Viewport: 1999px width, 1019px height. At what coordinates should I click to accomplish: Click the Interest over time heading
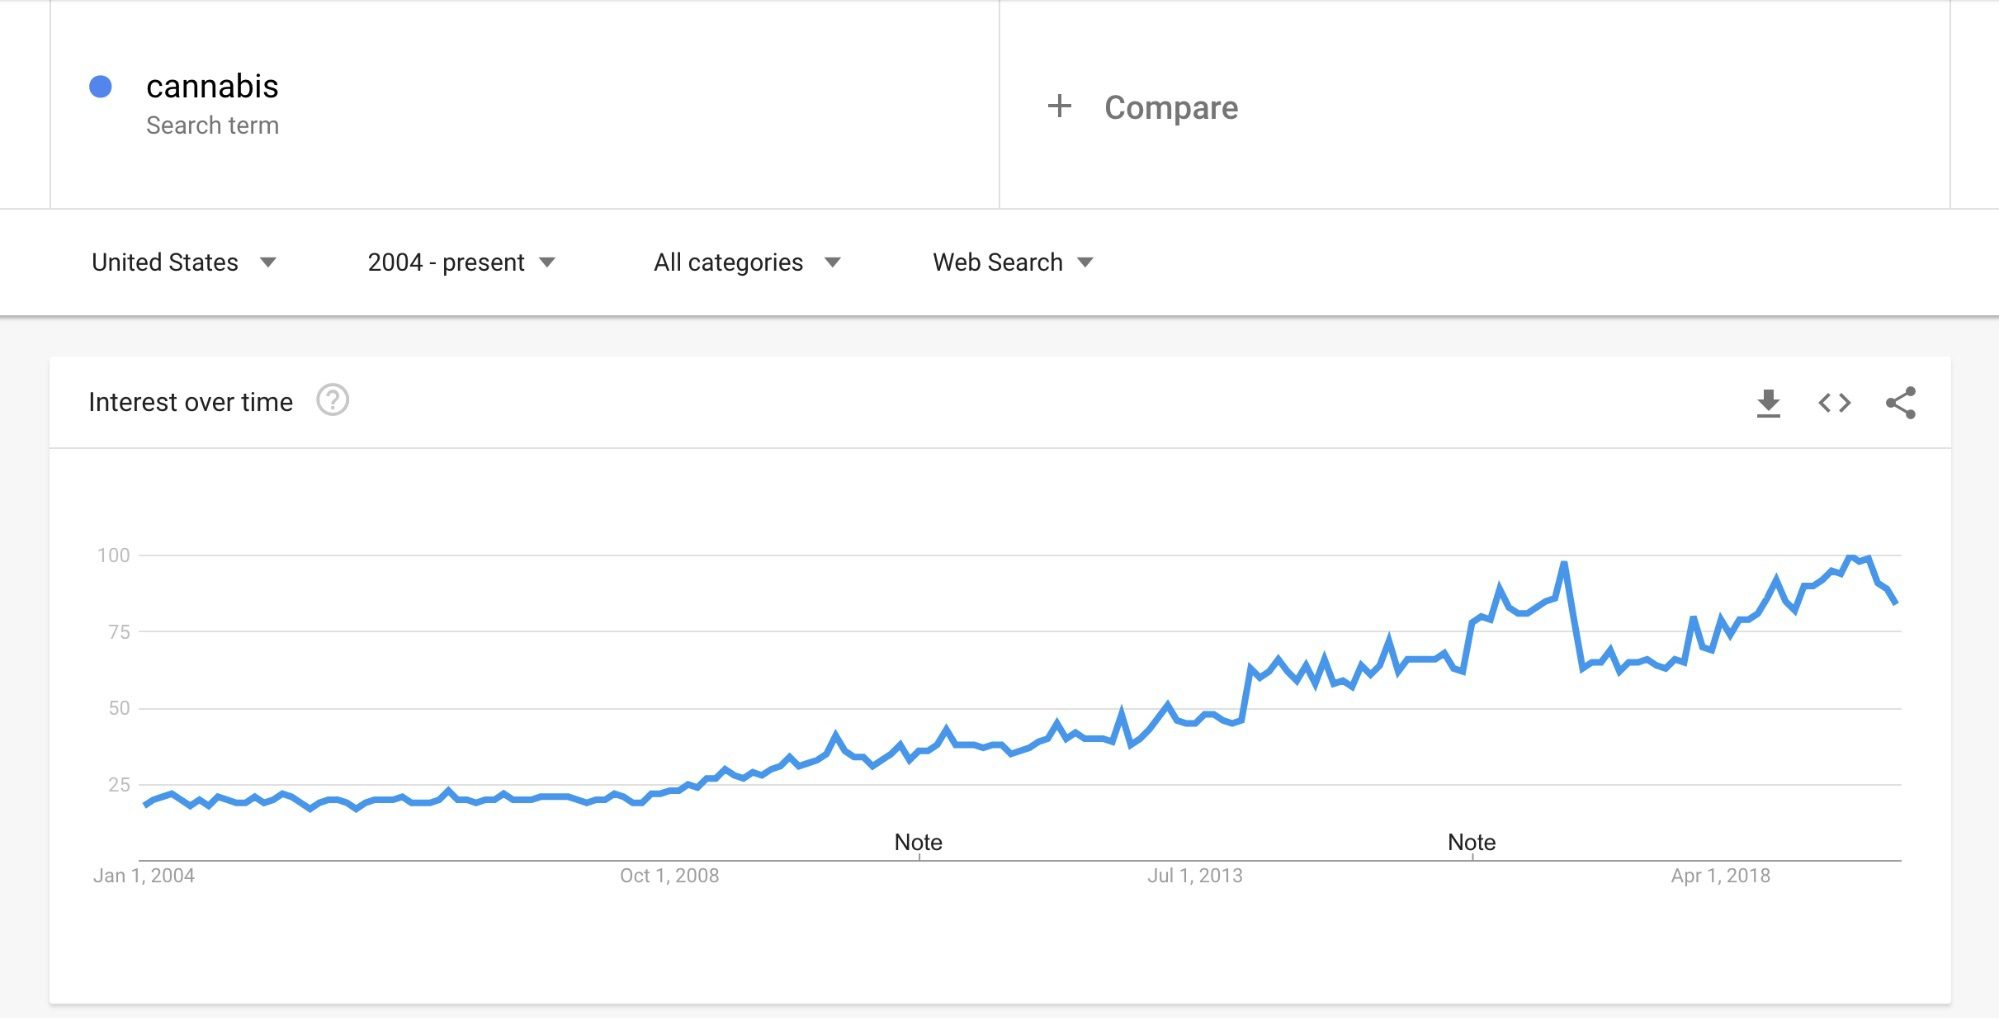tap(190, 402)
